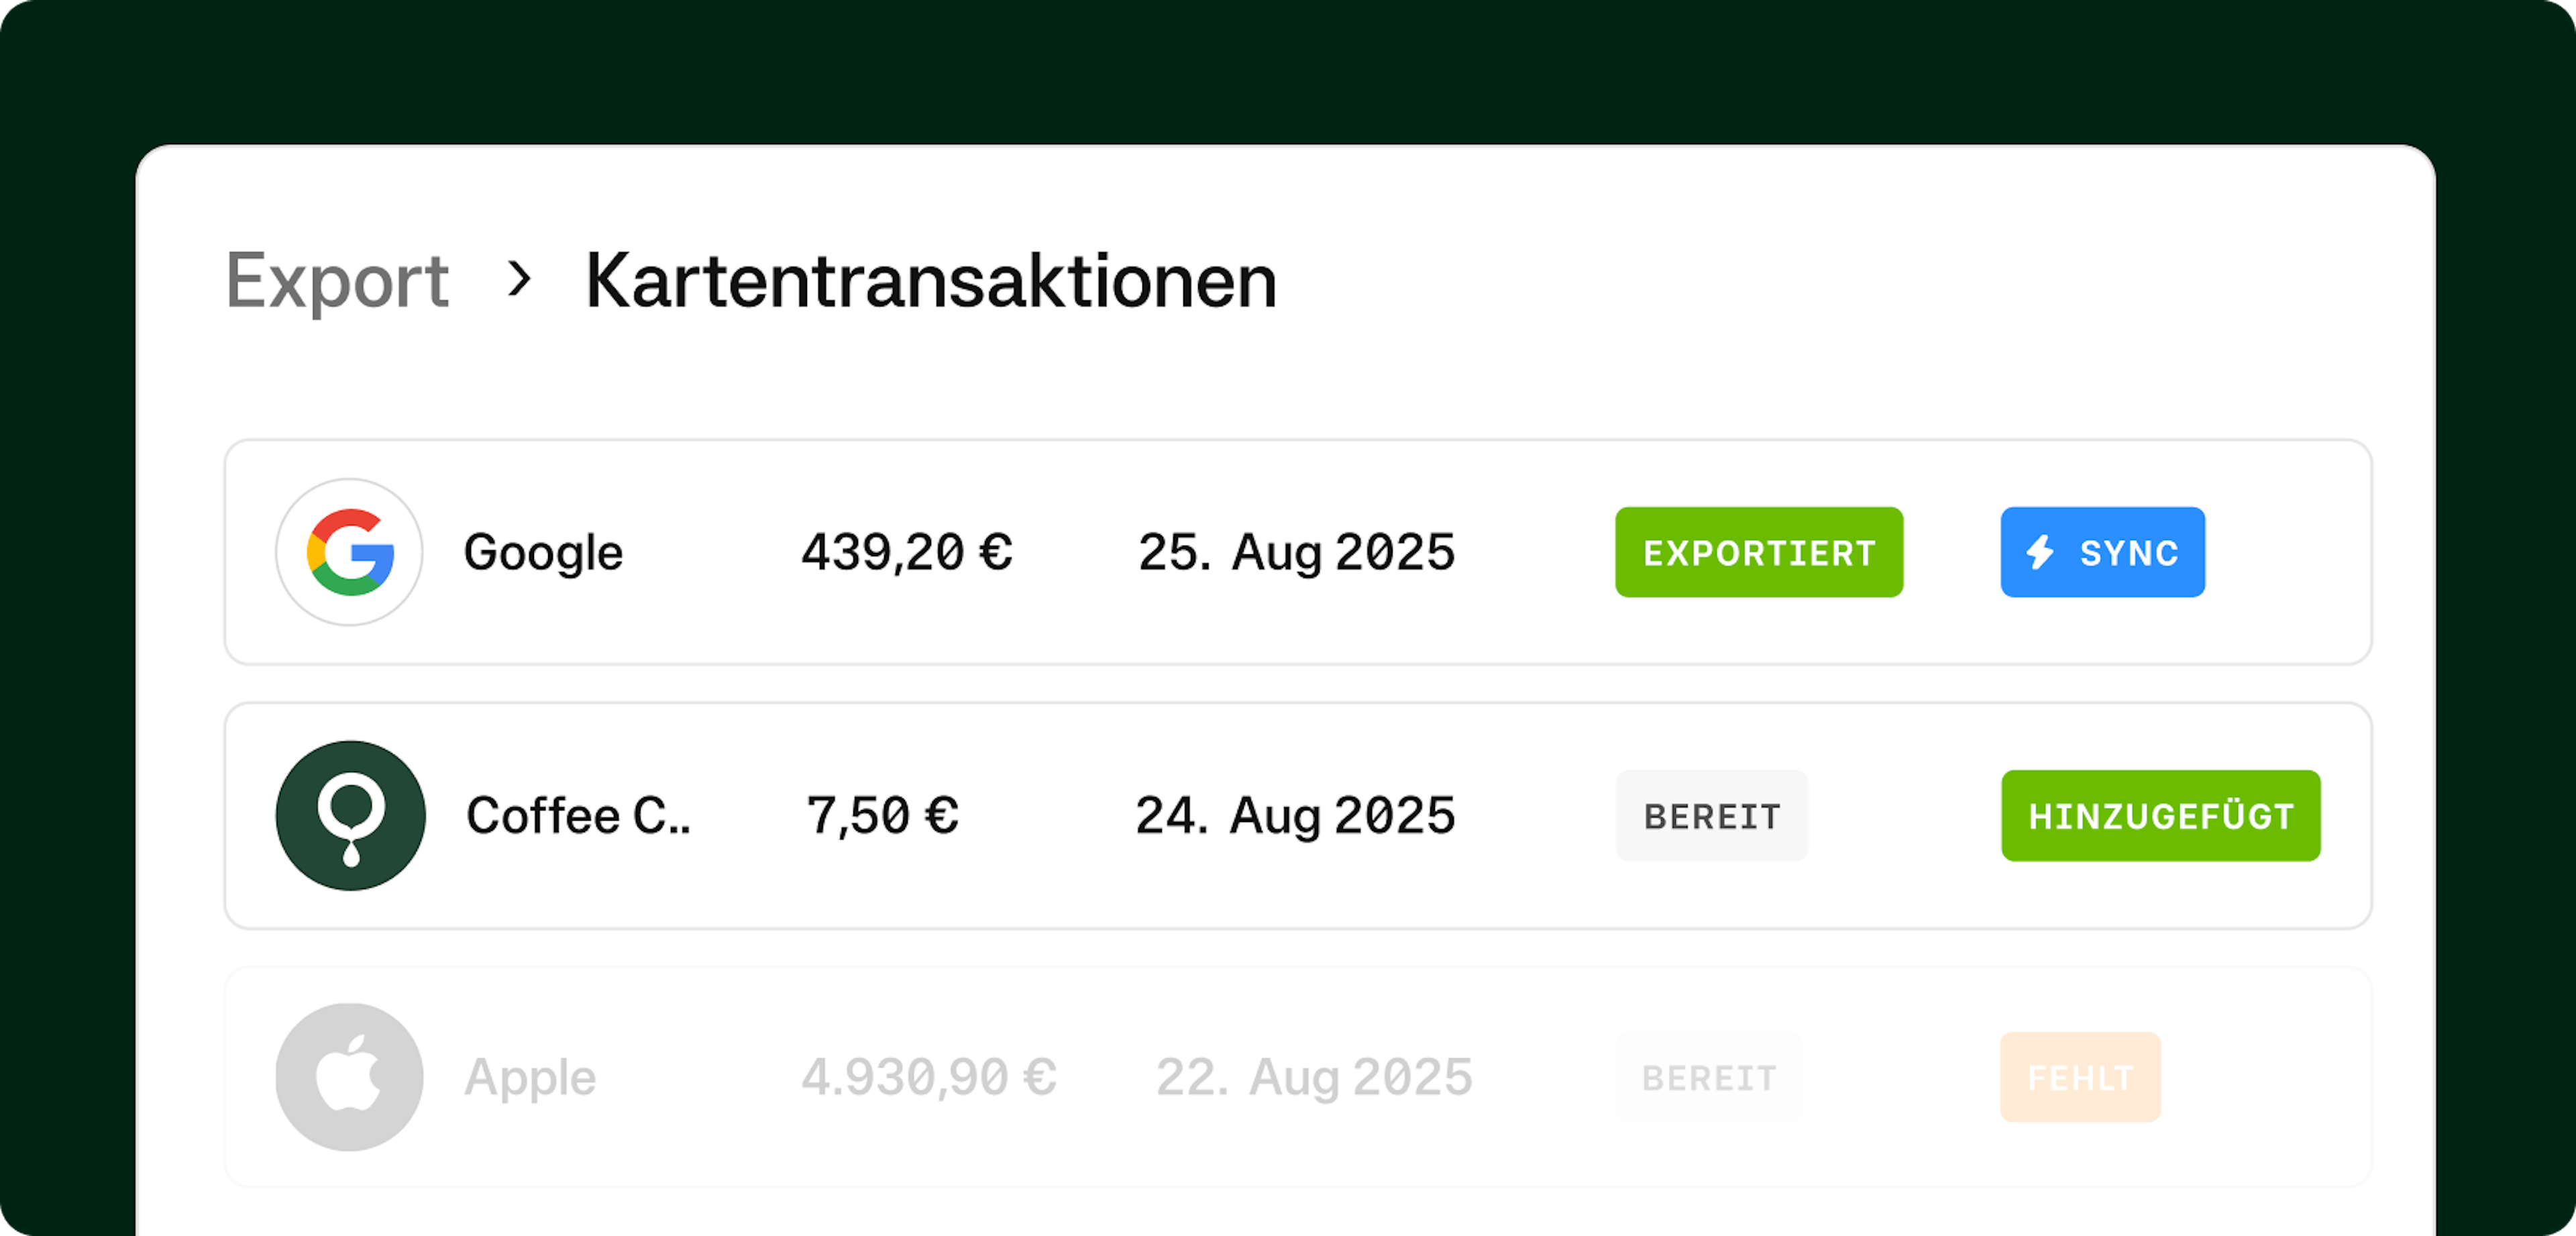2576x1236 pixels.
Task: Click the blue SYNC button
Action: pyautogui.click(x=2102, y=552)
